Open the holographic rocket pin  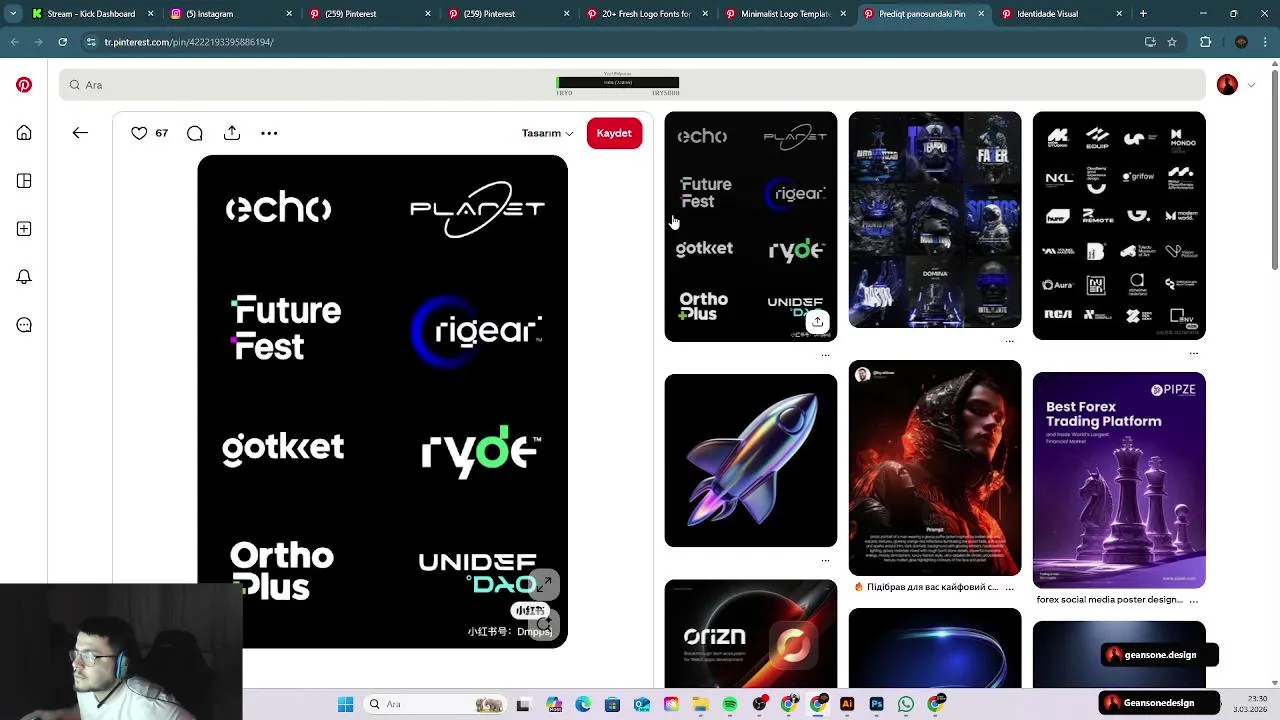pos(751,460)
